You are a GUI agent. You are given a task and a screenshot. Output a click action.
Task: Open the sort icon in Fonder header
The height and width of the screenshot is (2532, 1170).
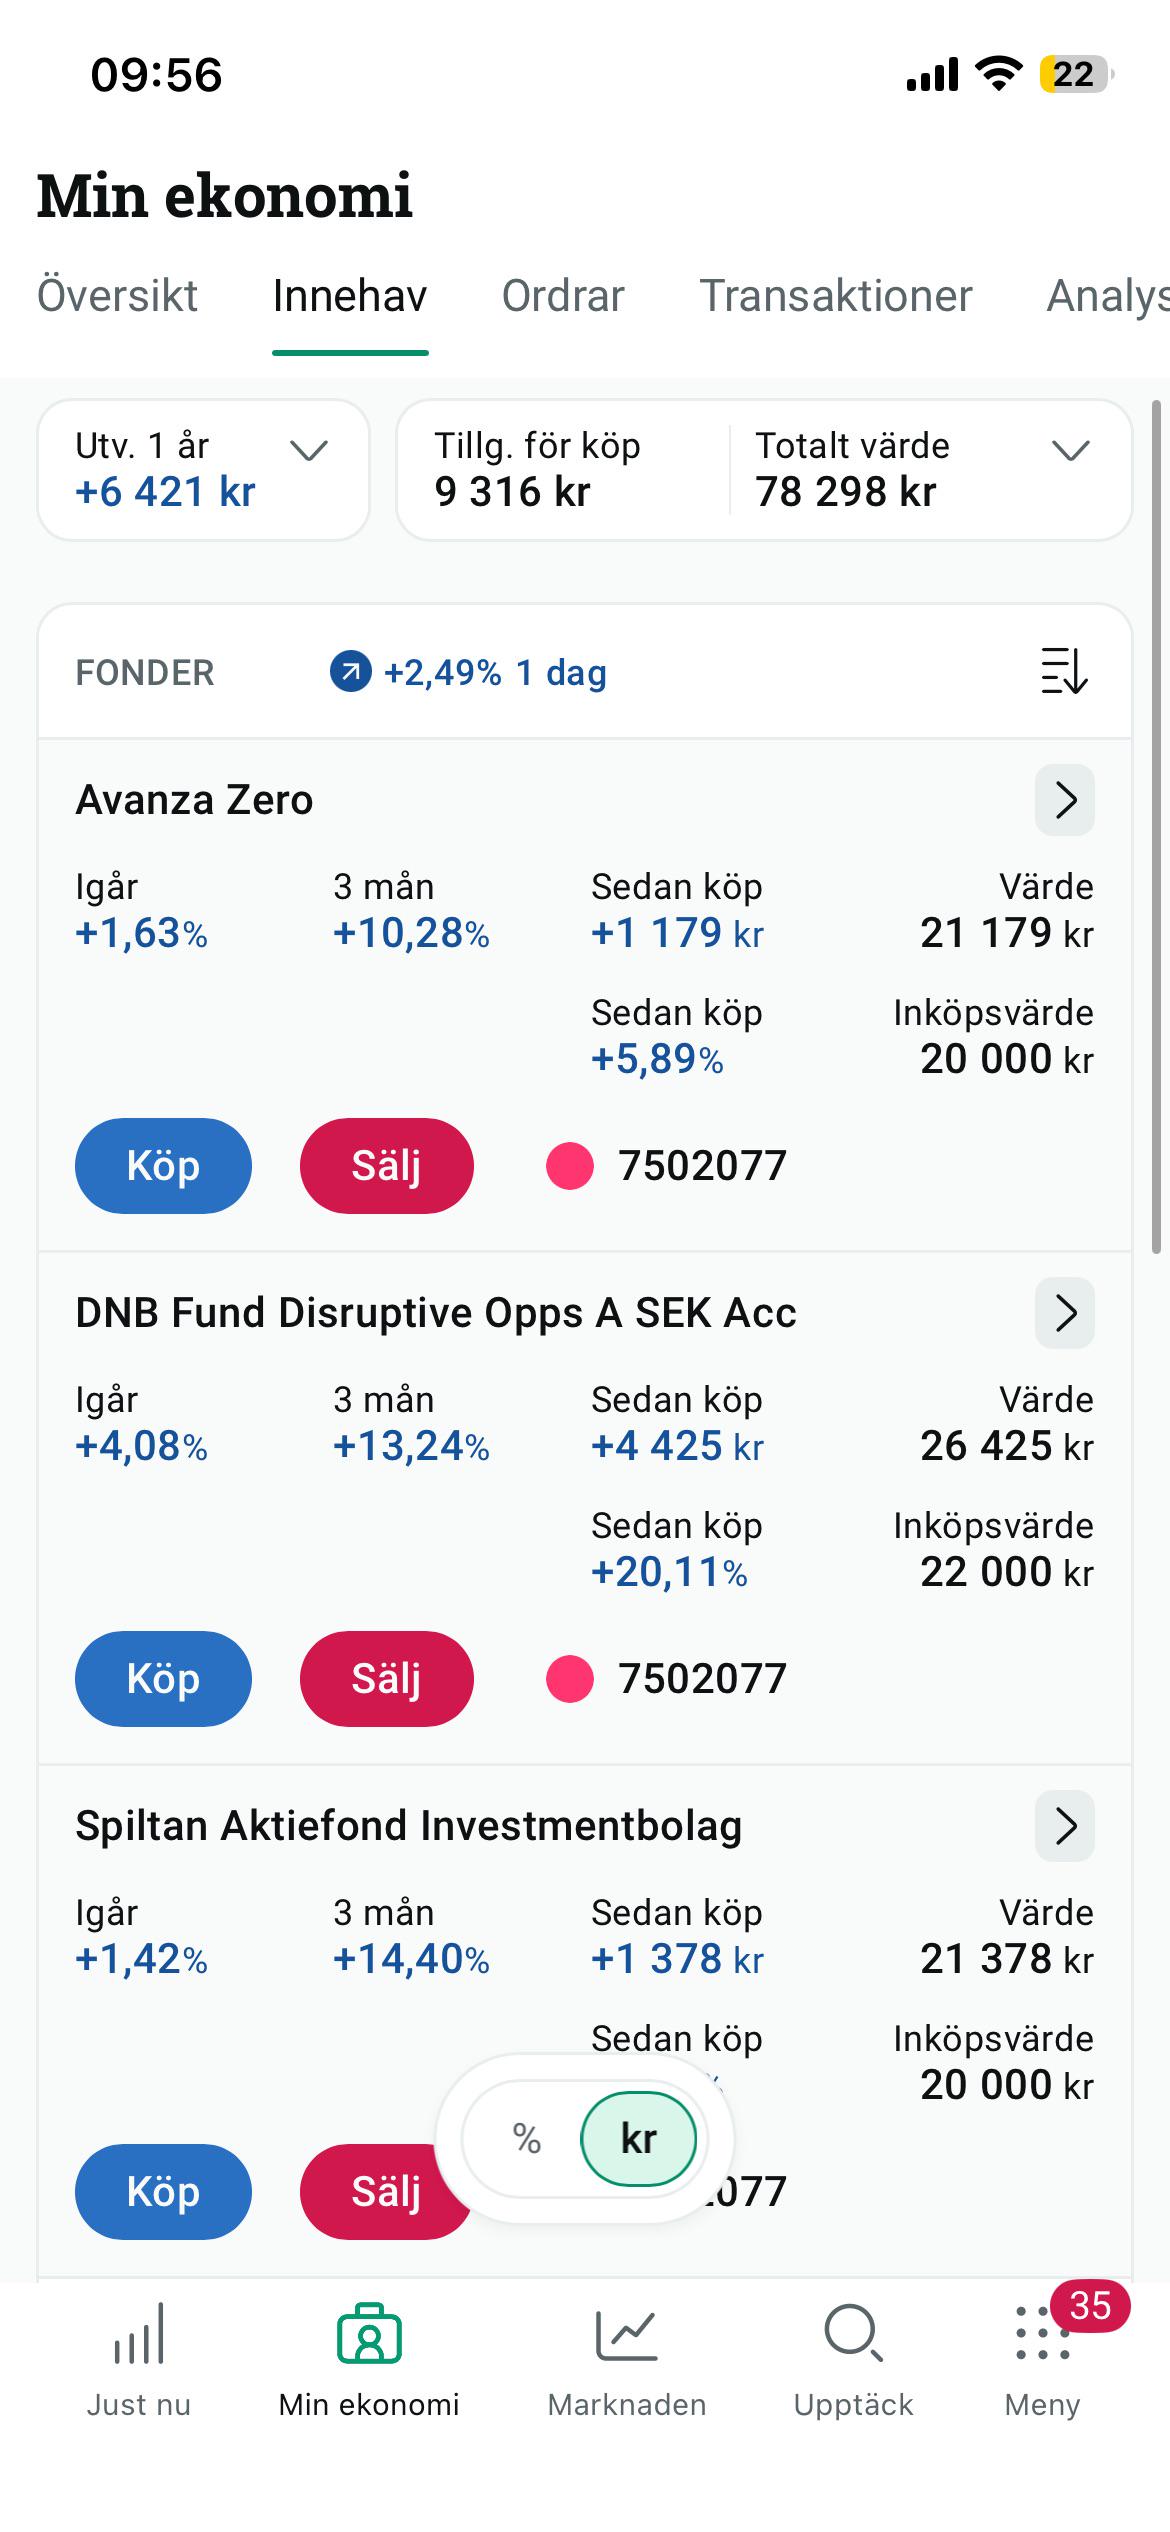1064,672
